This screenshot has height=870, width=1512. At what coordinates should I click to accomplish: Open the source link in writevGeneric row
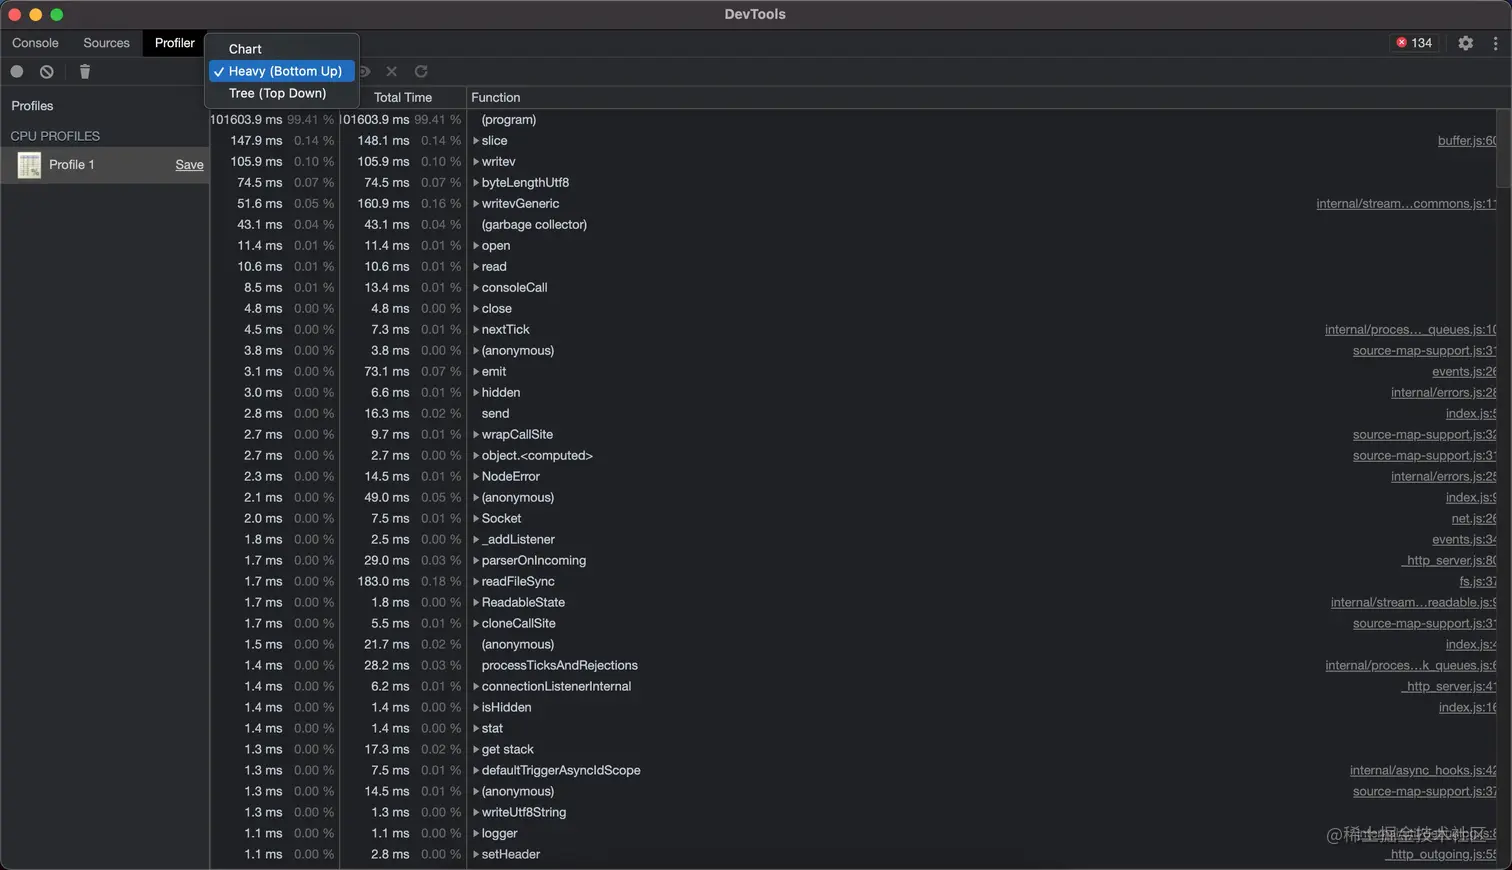(1406, 204)
